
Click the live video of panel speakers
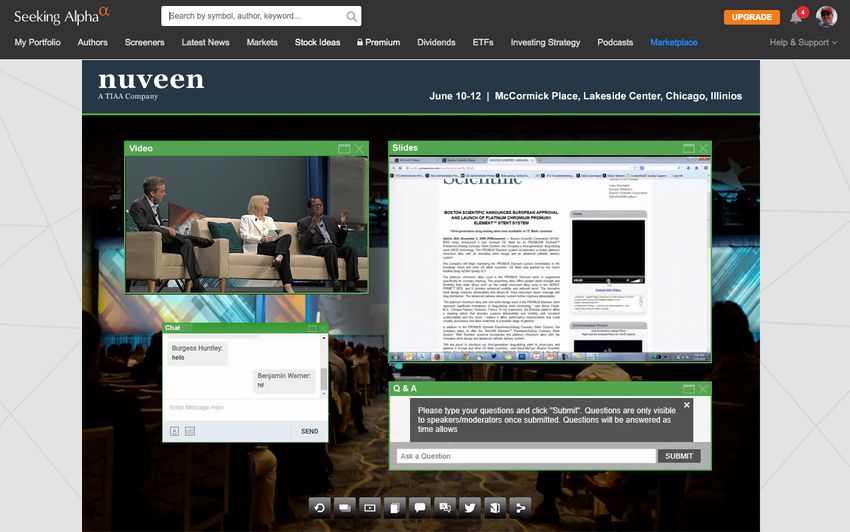(x=247, y=225)
